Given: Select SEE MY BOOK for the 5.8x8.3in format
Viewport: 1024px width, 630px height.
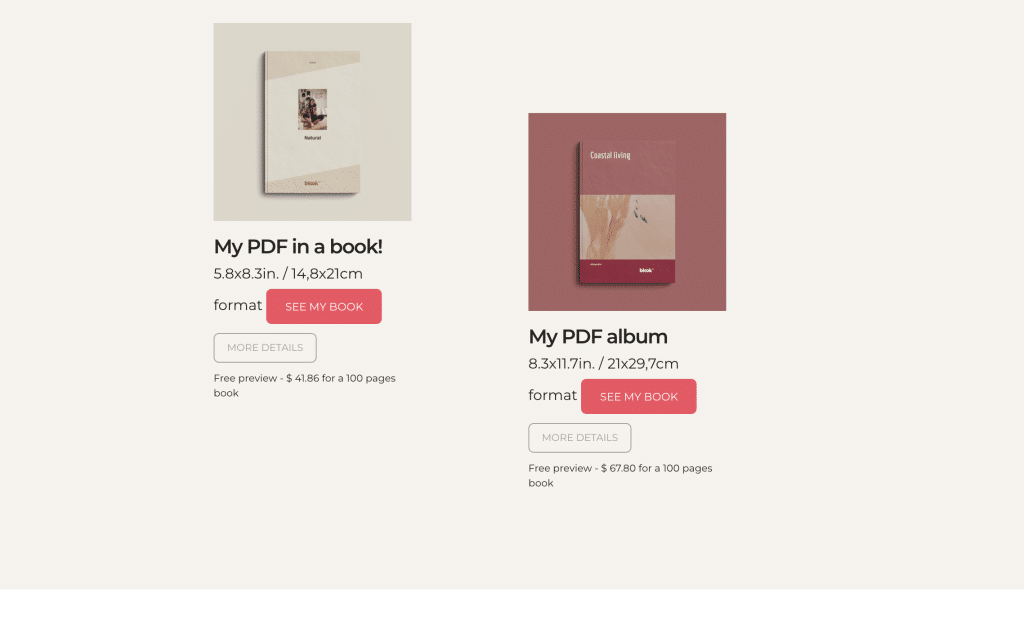Looking at the screenshot, I should pyautogui.click(x=324, y=306).
